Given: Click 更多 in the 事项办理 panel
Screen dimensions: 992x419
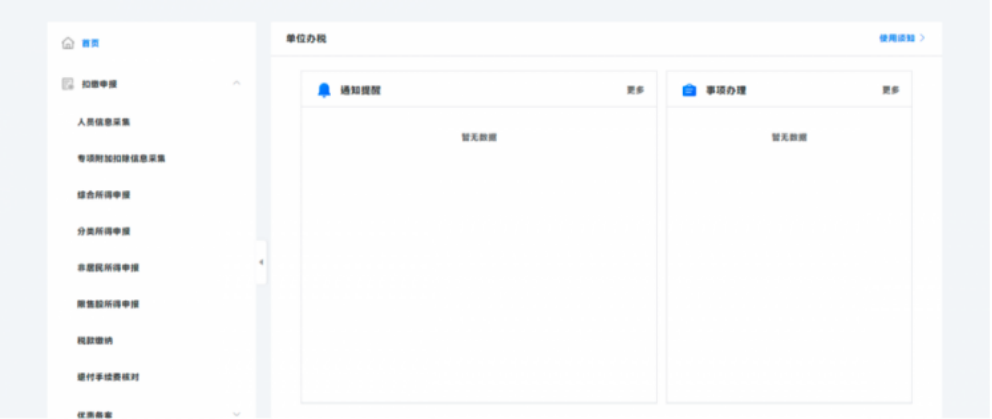Looking at the screenshot, I should click(891, 91).
